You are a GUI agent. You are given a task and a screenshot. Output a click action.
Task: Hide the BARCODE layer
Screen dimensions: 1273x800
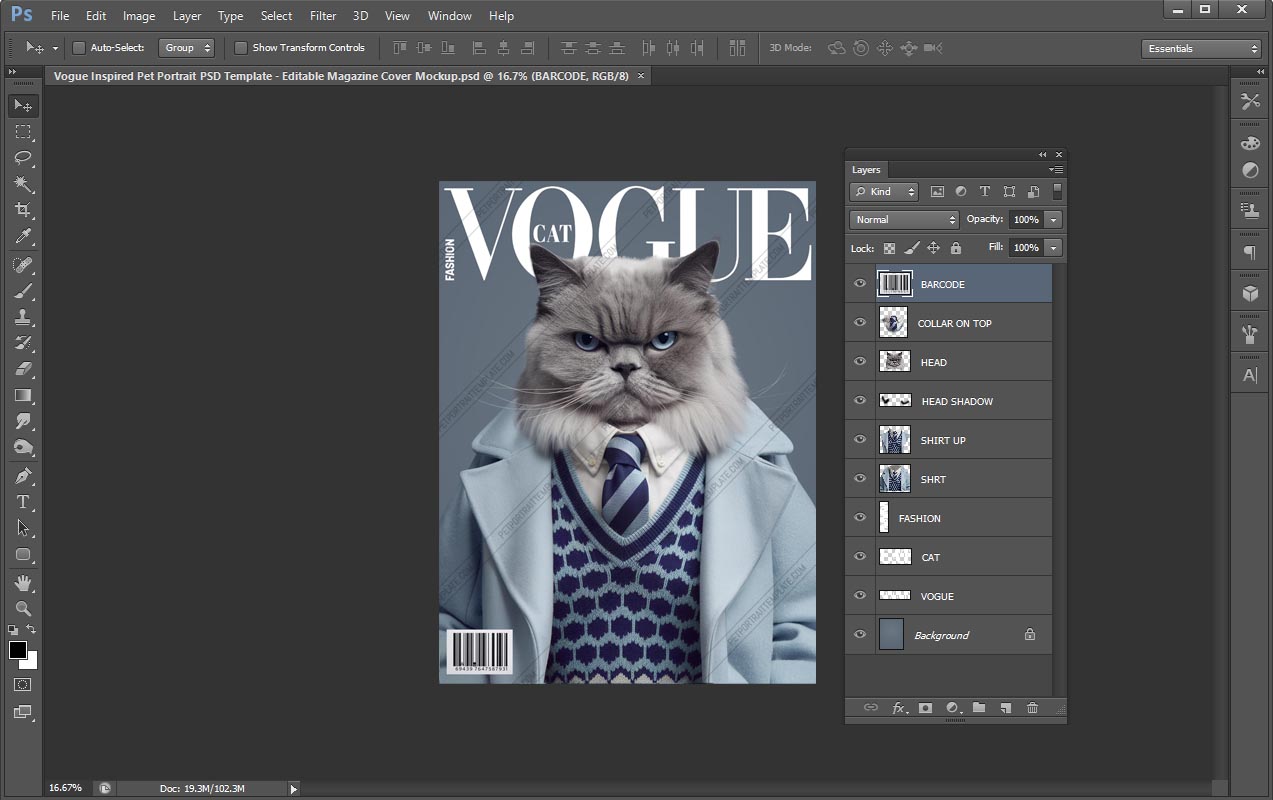[859, 284]
